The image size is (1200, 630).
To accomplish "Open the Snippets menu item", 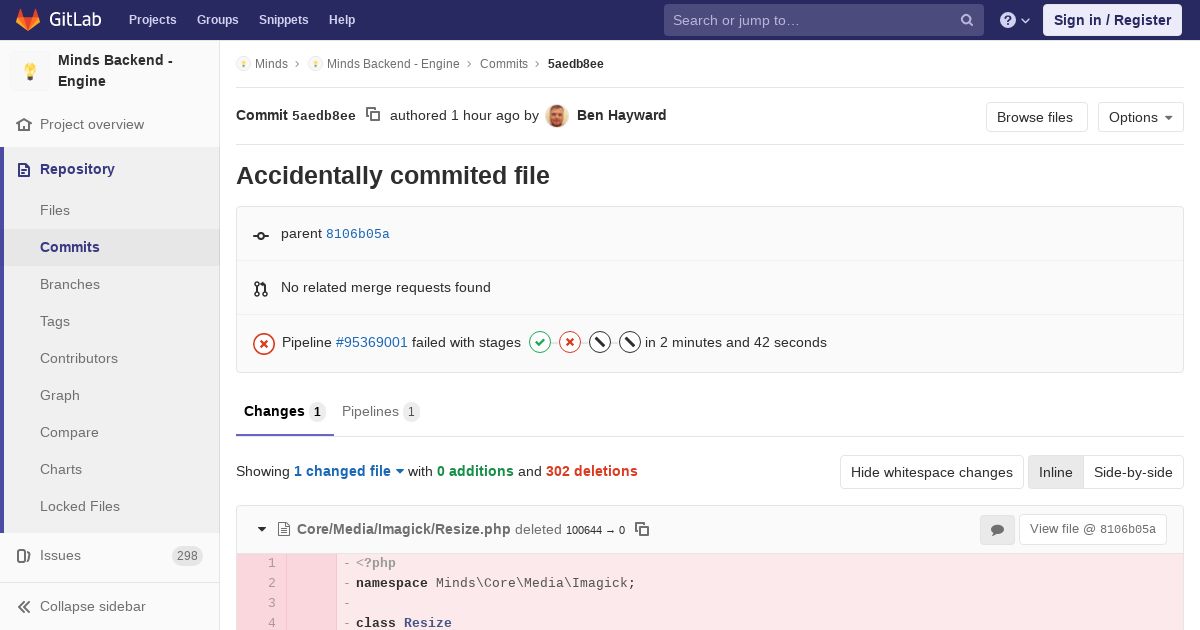I will click(284, 20).
